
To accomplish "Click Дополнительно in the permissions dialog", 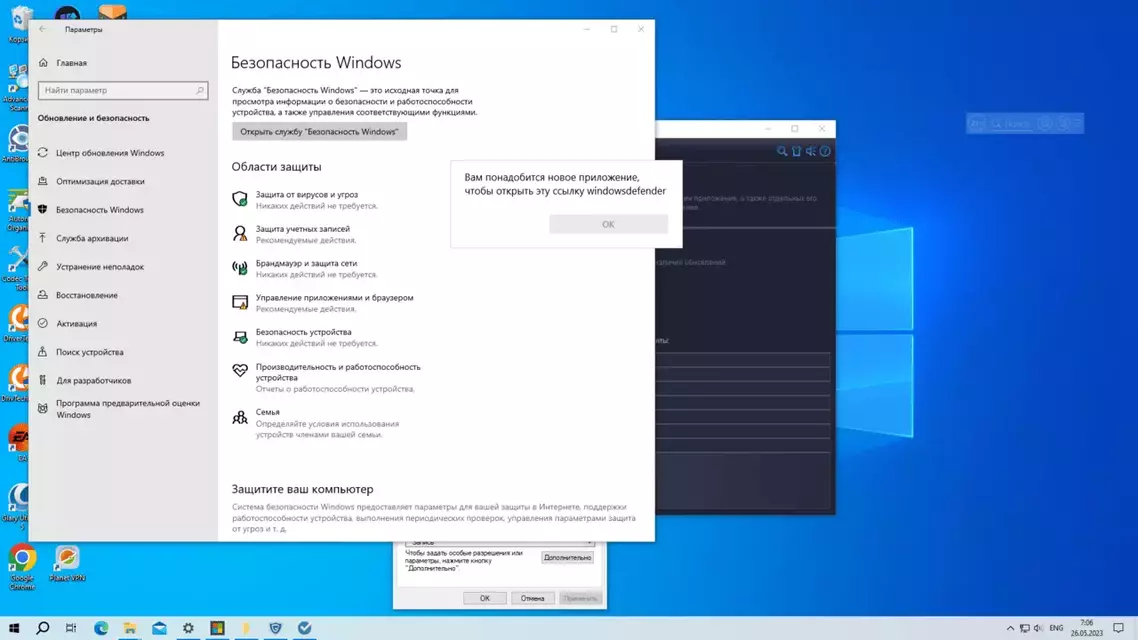I will [x=568, y=557].
